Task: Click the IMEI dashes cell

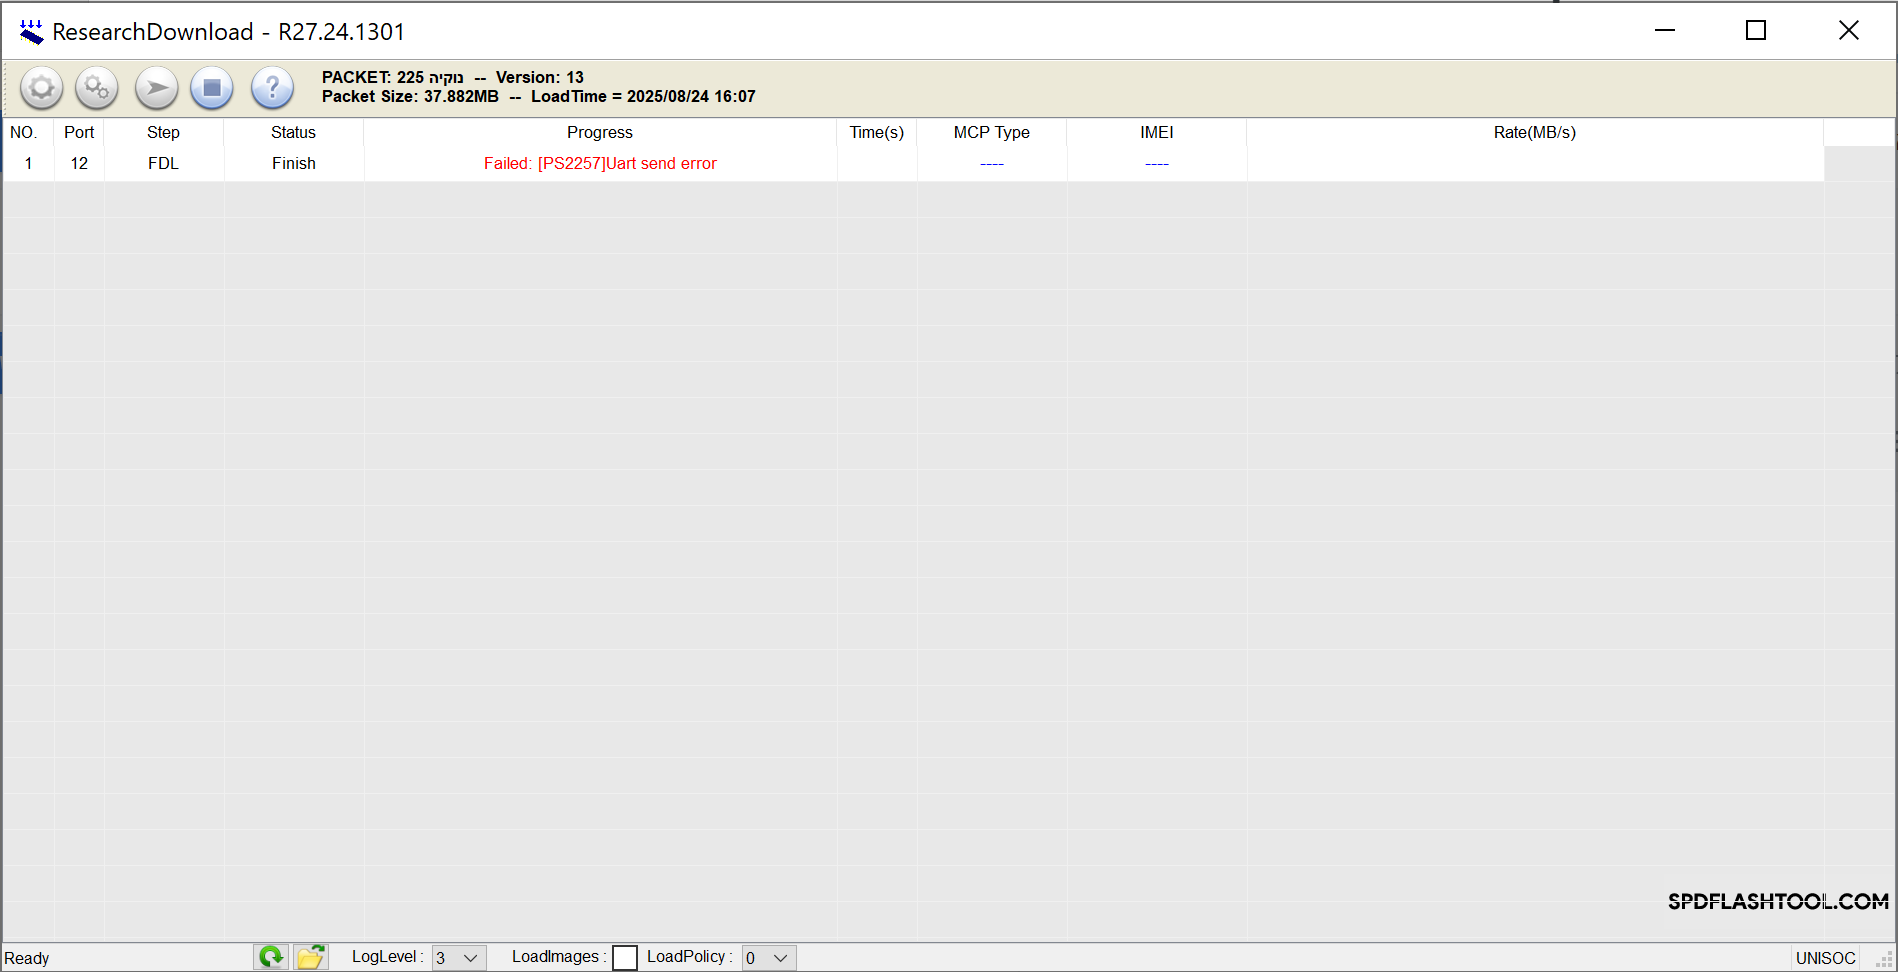Action: [1157, 163]
